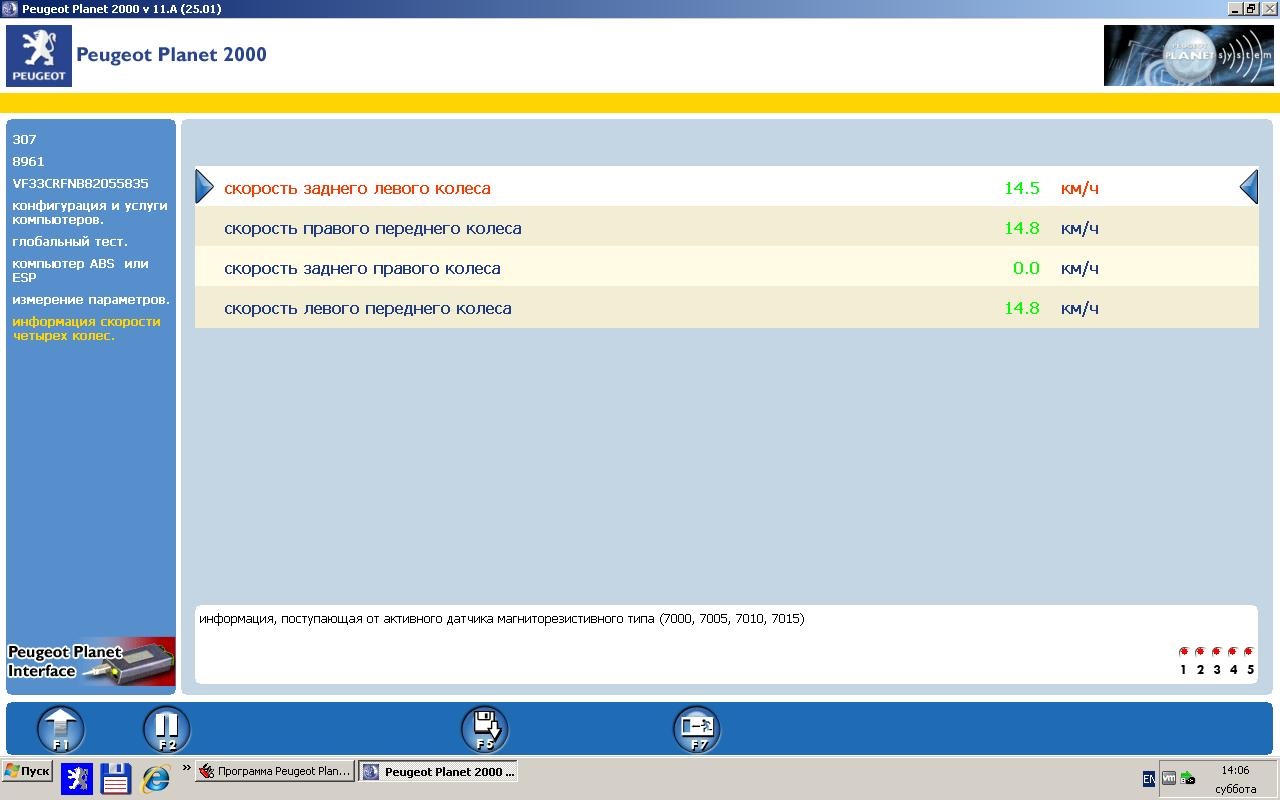Click the Peugeot lion logo in the header
The image size is (1280, 800).
tap(39, 56)
